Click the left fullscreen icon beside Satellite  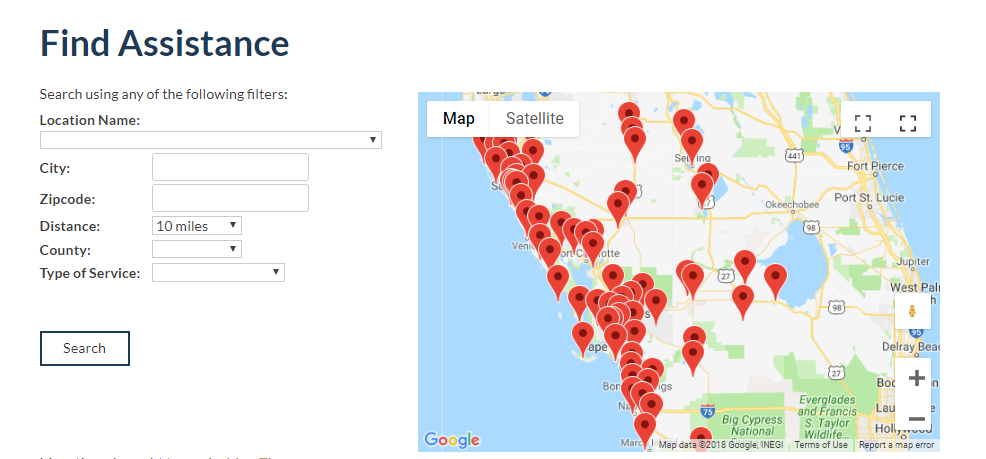point(863,123)
